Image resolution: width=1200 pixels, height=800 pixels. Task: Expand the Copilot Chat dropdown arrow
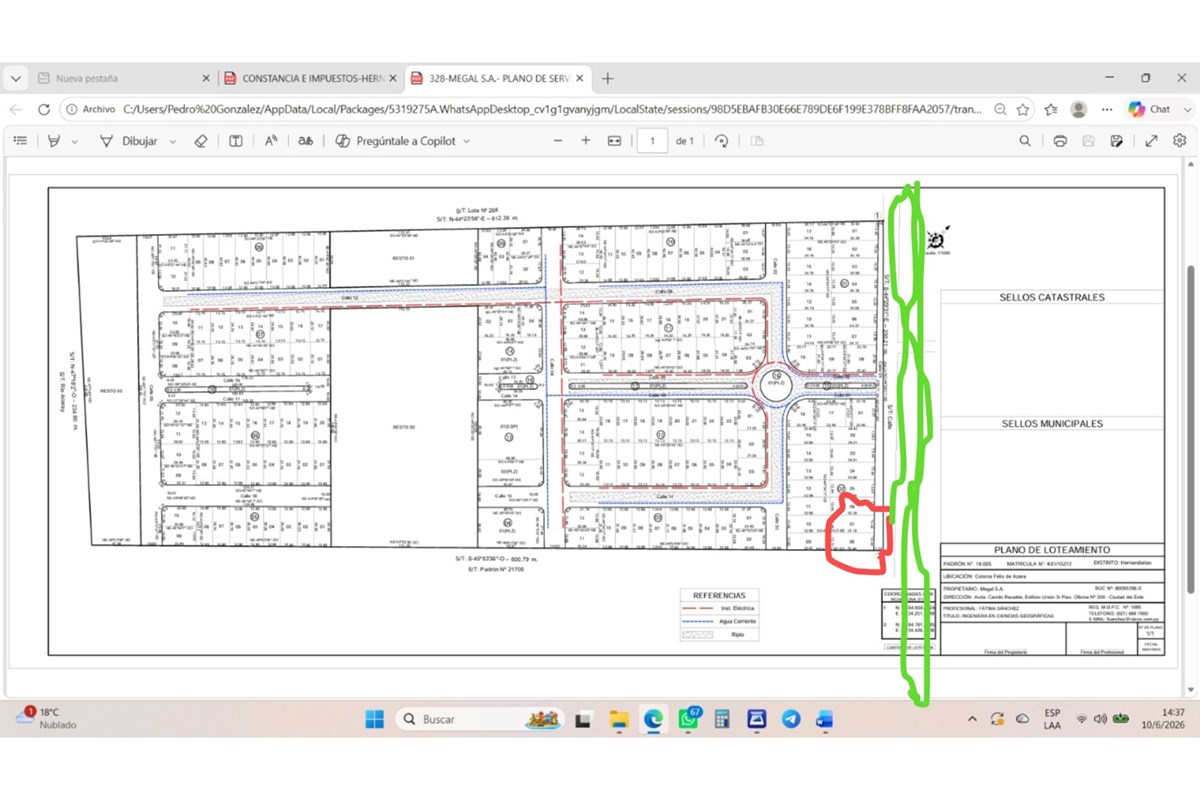(1186, 109)
